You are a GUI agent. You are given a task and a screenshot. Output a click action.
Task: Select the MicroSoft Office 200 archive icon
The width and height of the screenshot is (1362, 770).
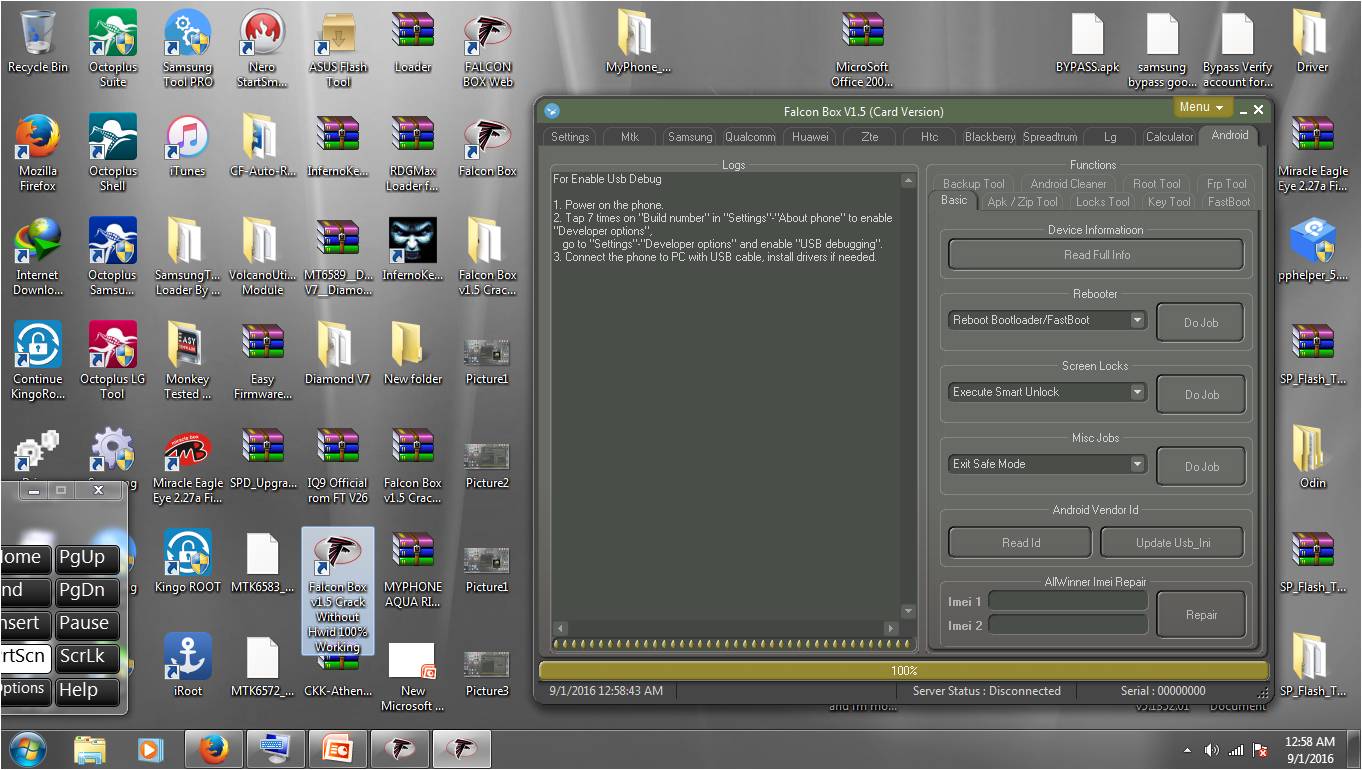[x=862, y=48]
